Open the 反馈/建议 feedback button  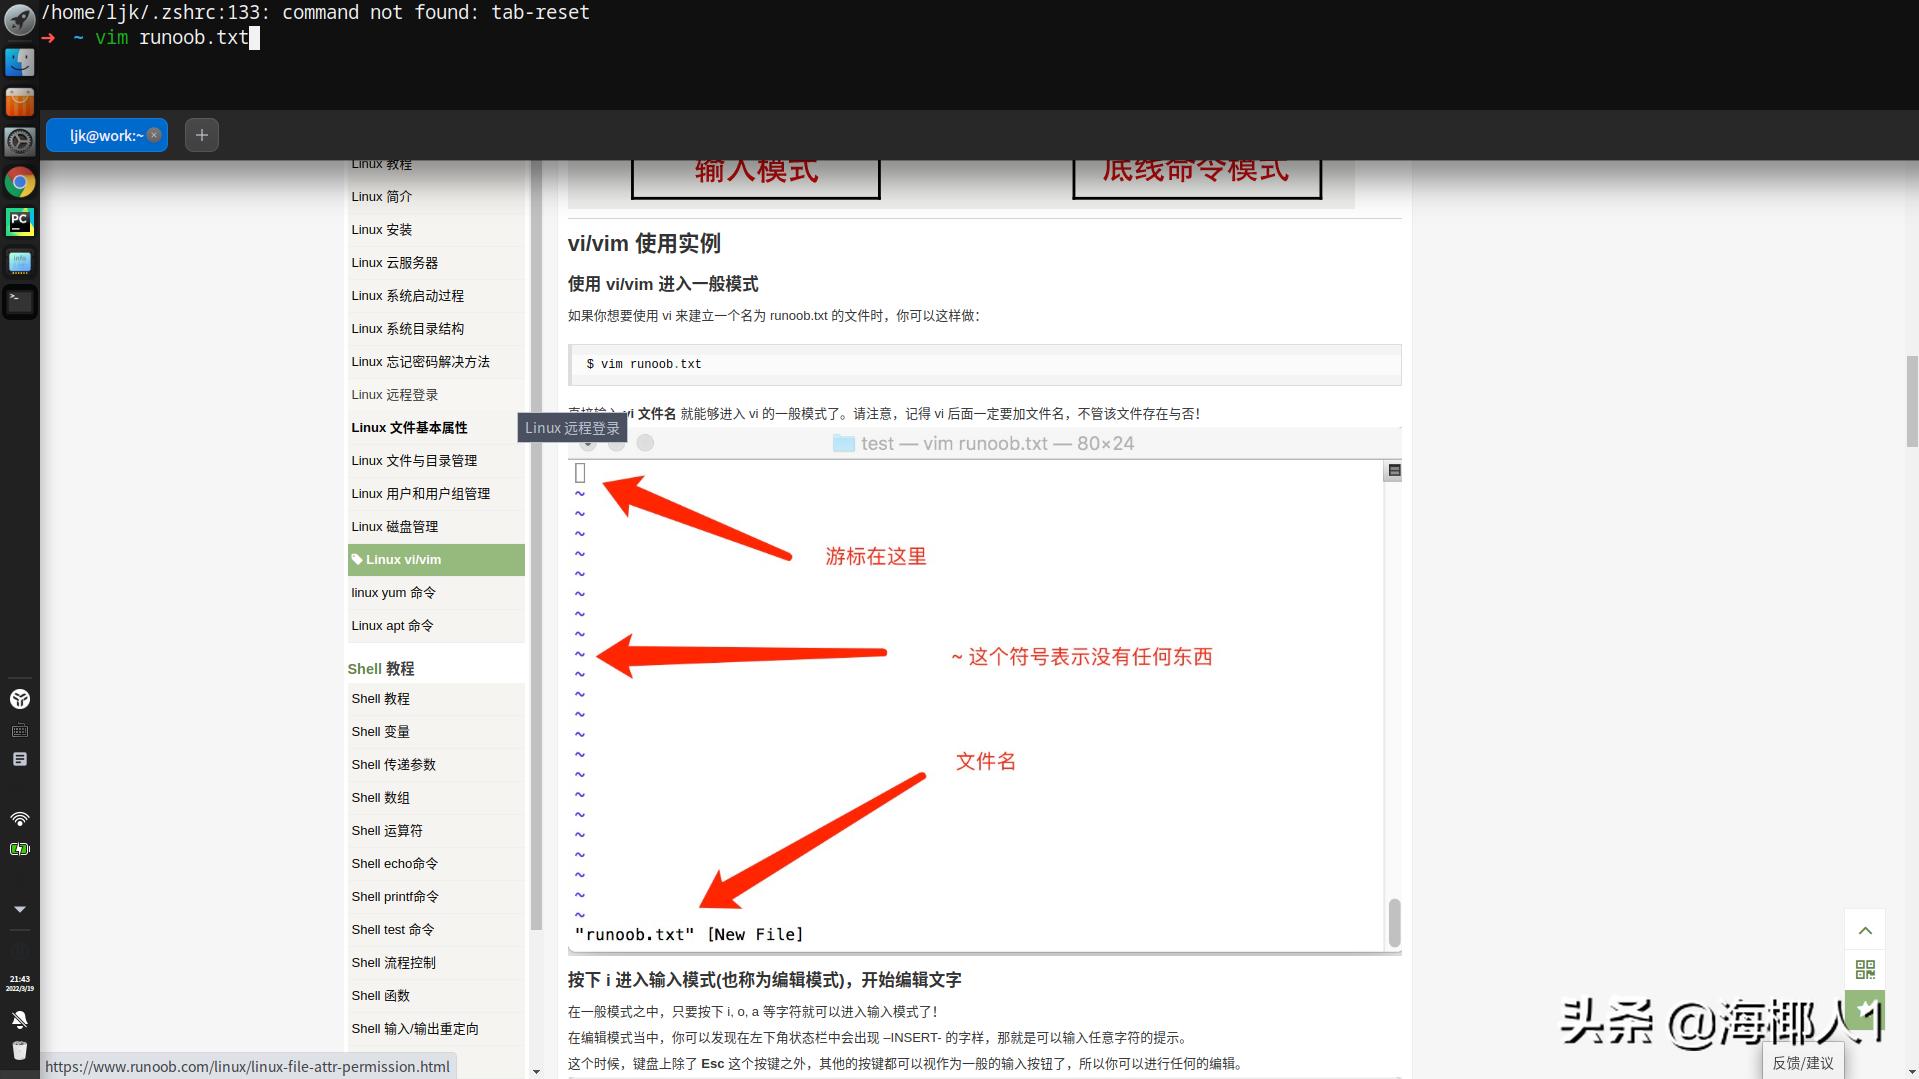tap(1802, 1061)
